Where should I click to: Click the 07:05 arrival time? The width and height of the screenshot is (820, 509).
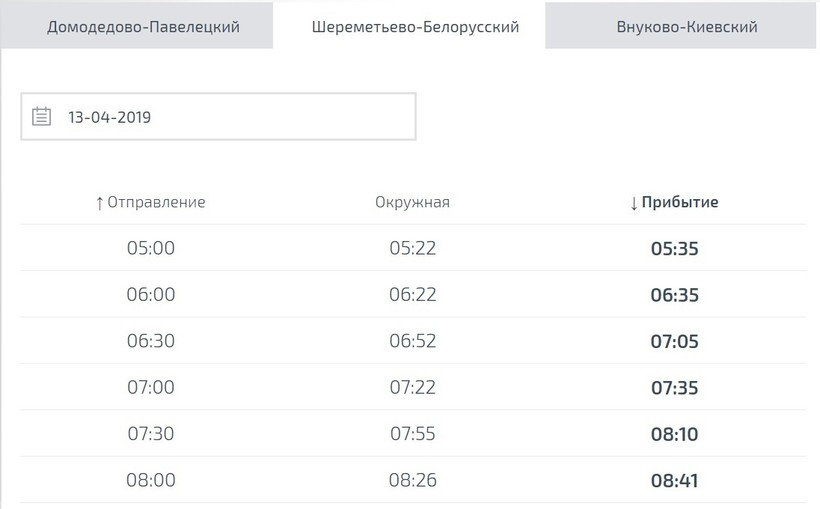click(x=674, y=341)
